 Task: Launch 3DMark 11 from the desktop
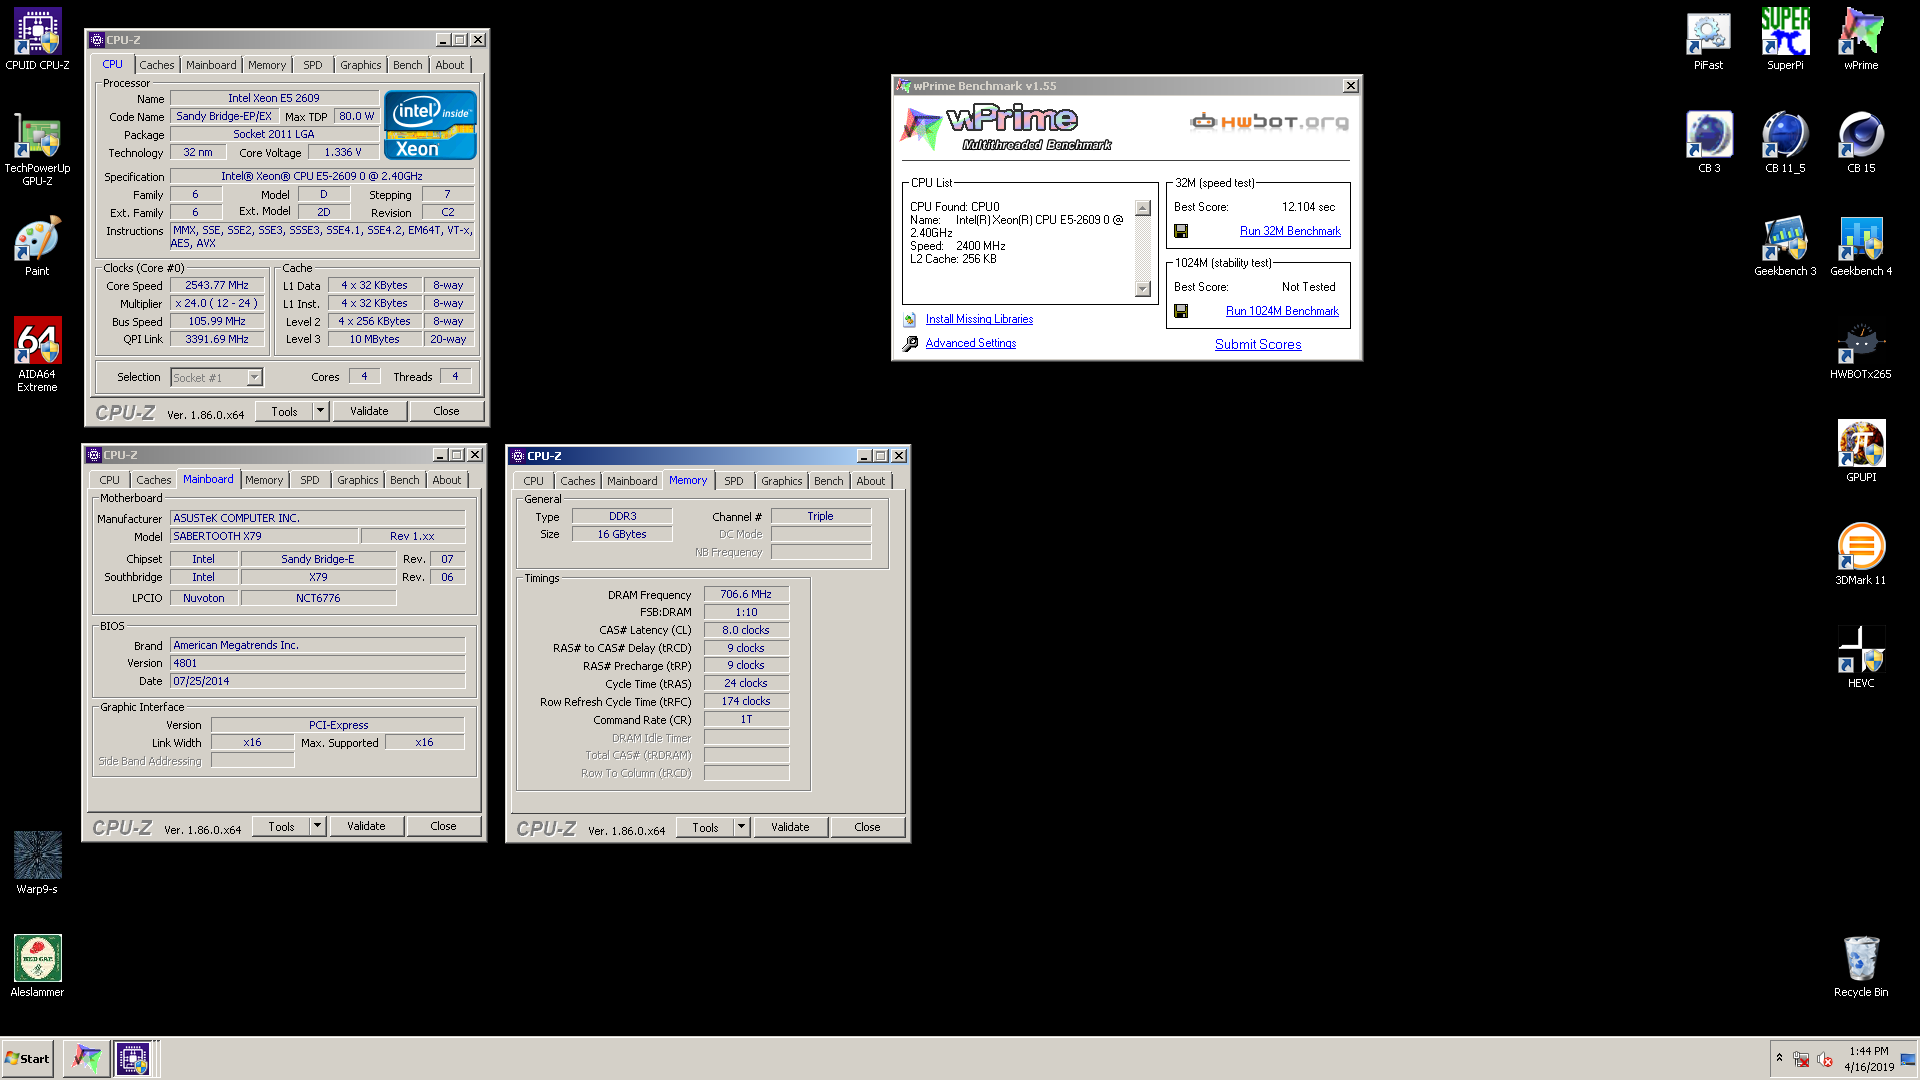tap(1861, 555)
